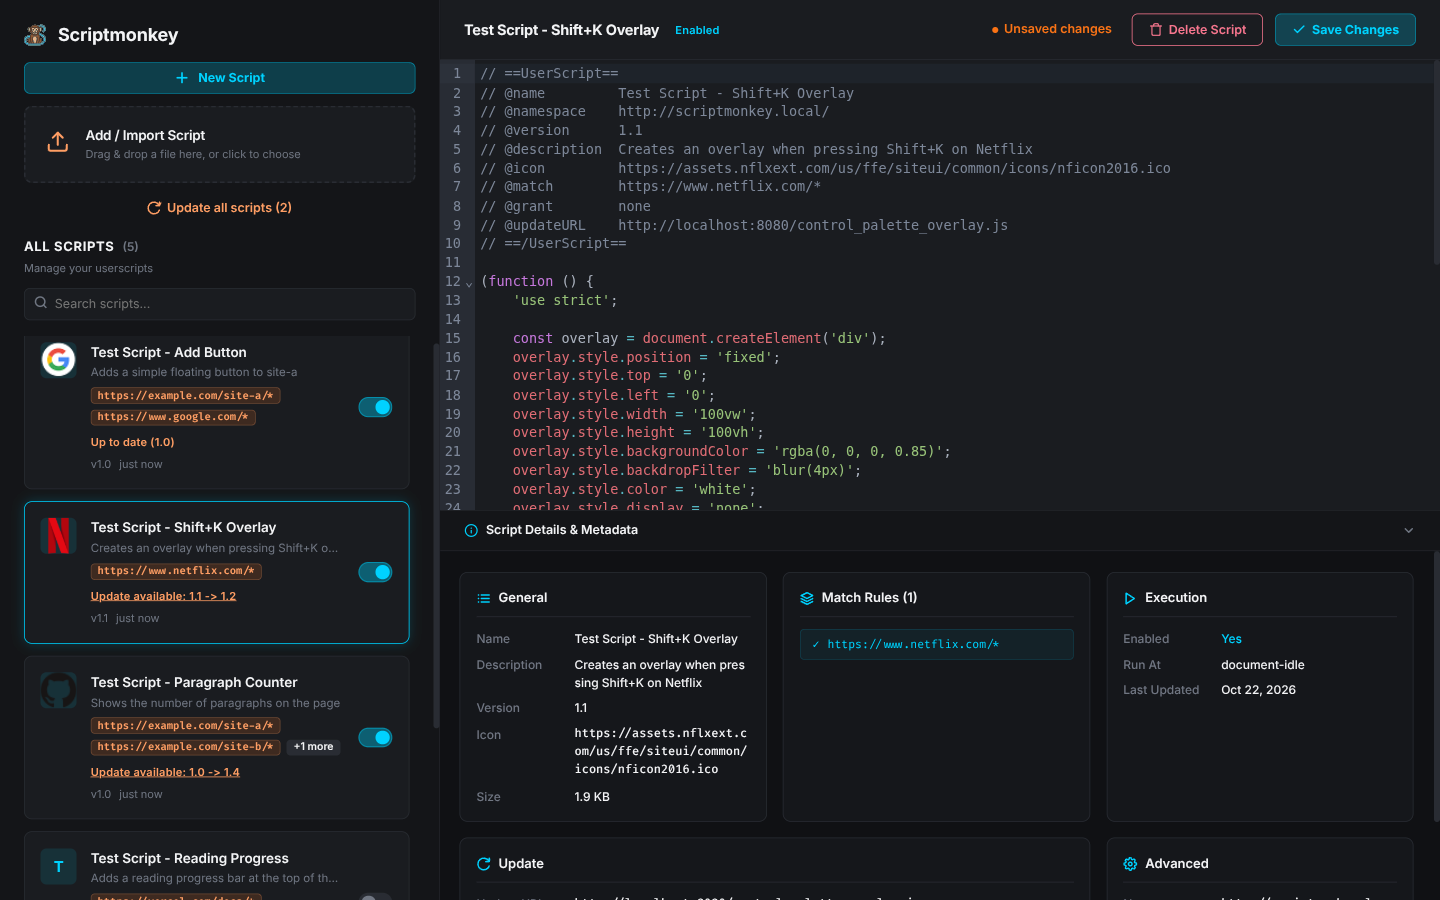
Task: Click the ALL SCRIPTS heading
Action: pos(69,246)
